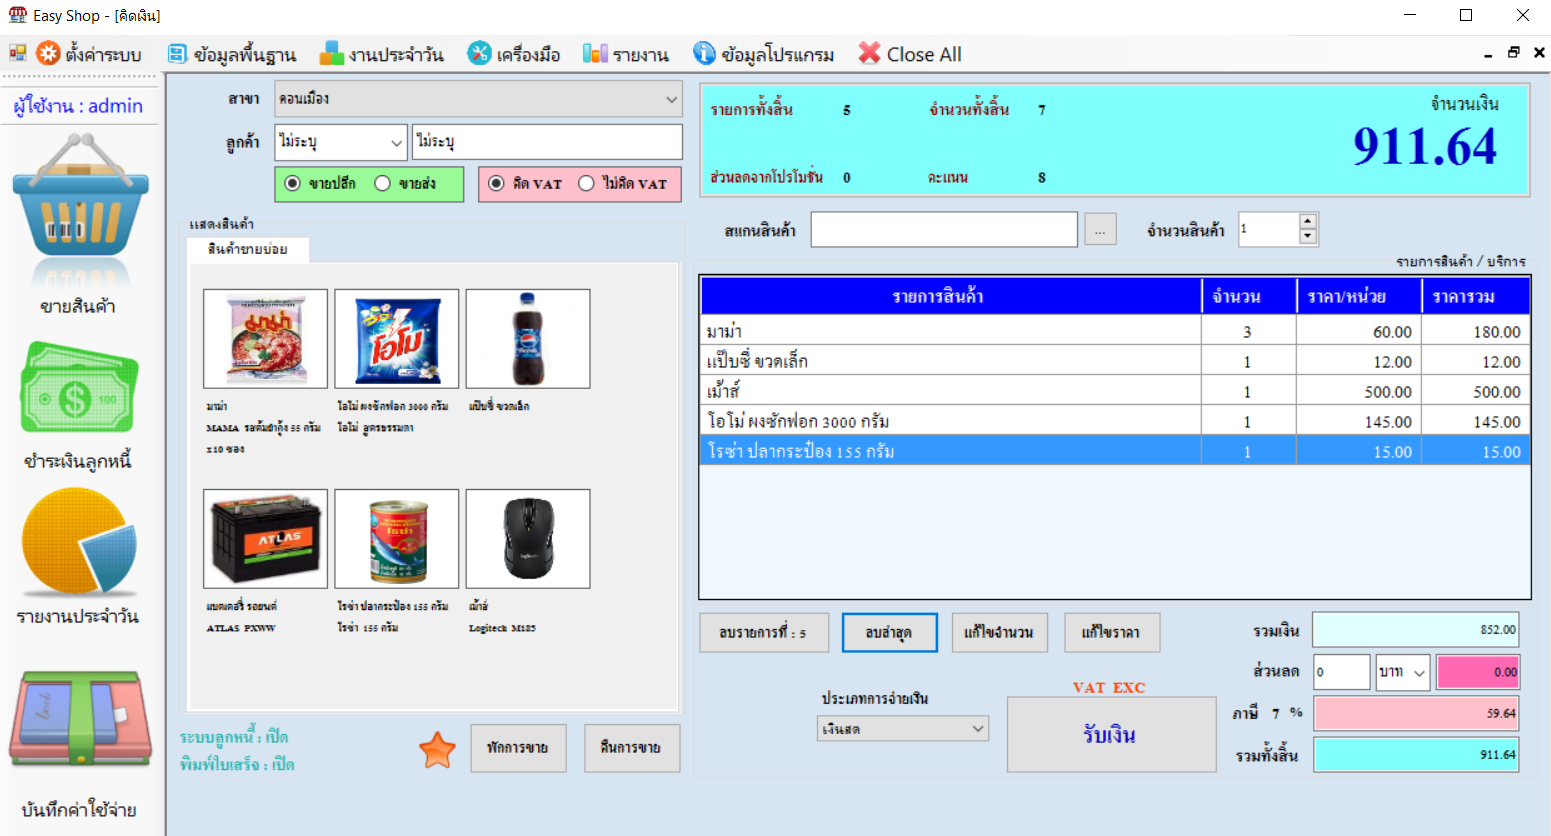Add Pepsi bottle product thumbnail
The height and width of the screenshot is (836, 1551).
tap(528, 339)
